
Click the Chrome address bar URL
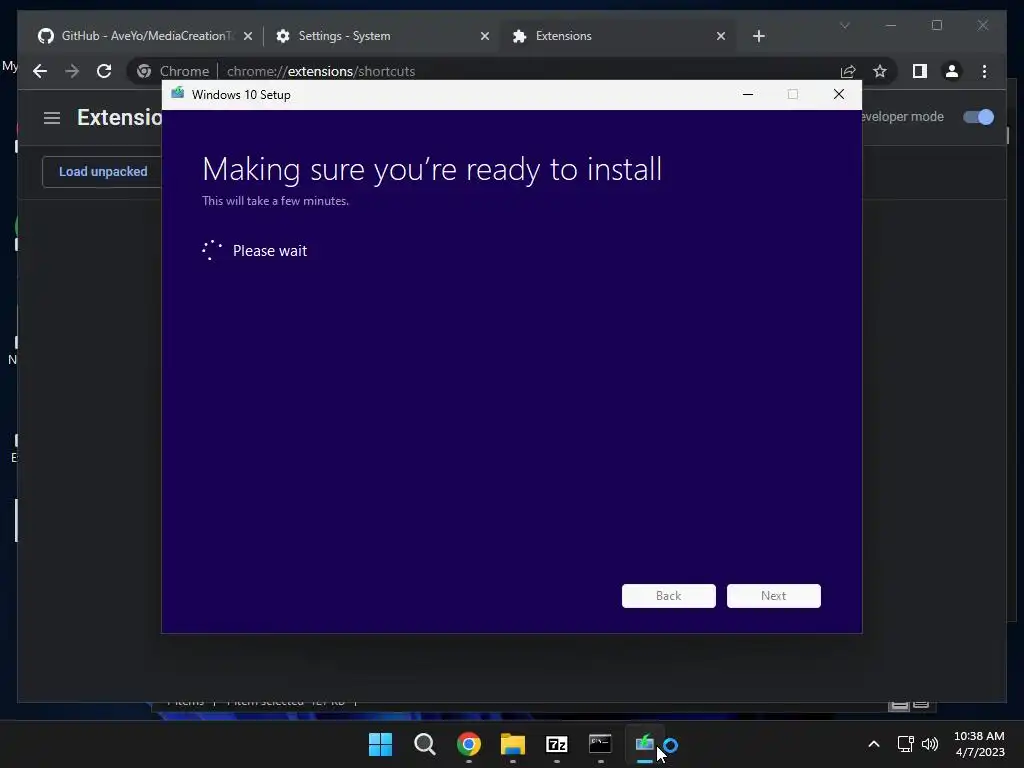pos(321,71)
